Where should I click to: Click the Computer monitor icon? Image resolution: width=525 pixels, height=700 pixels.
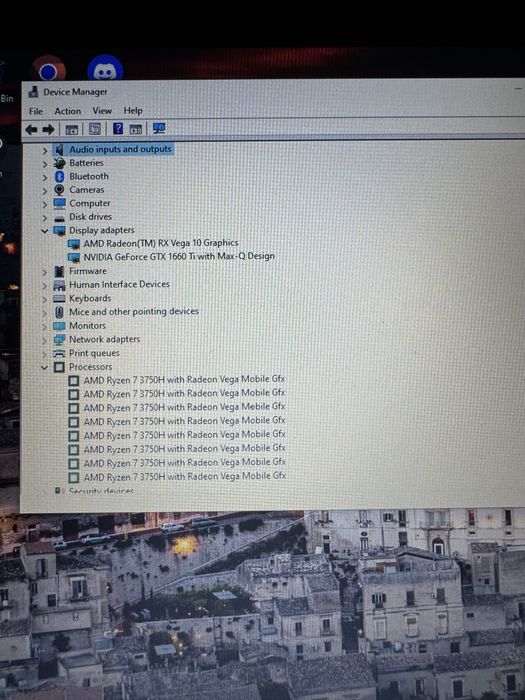point(59,204)
